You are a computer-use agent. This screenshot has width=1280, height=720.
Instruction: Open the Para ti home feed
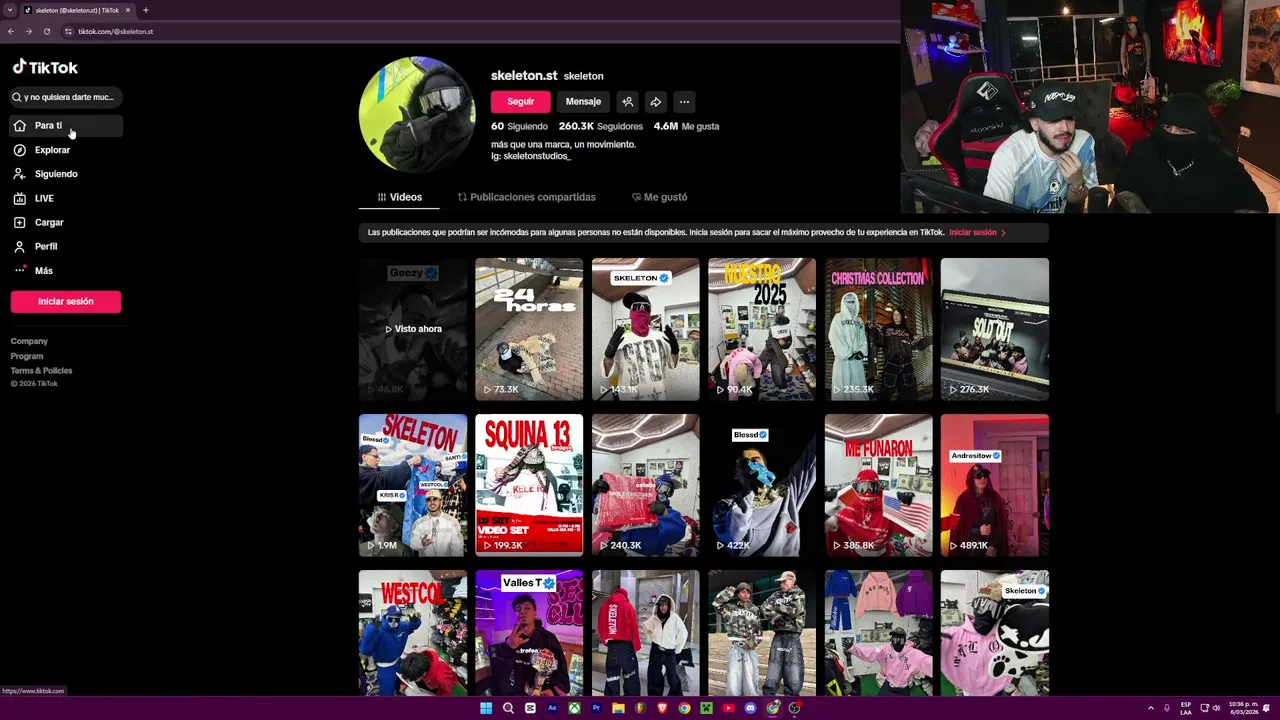click(66, 125)
